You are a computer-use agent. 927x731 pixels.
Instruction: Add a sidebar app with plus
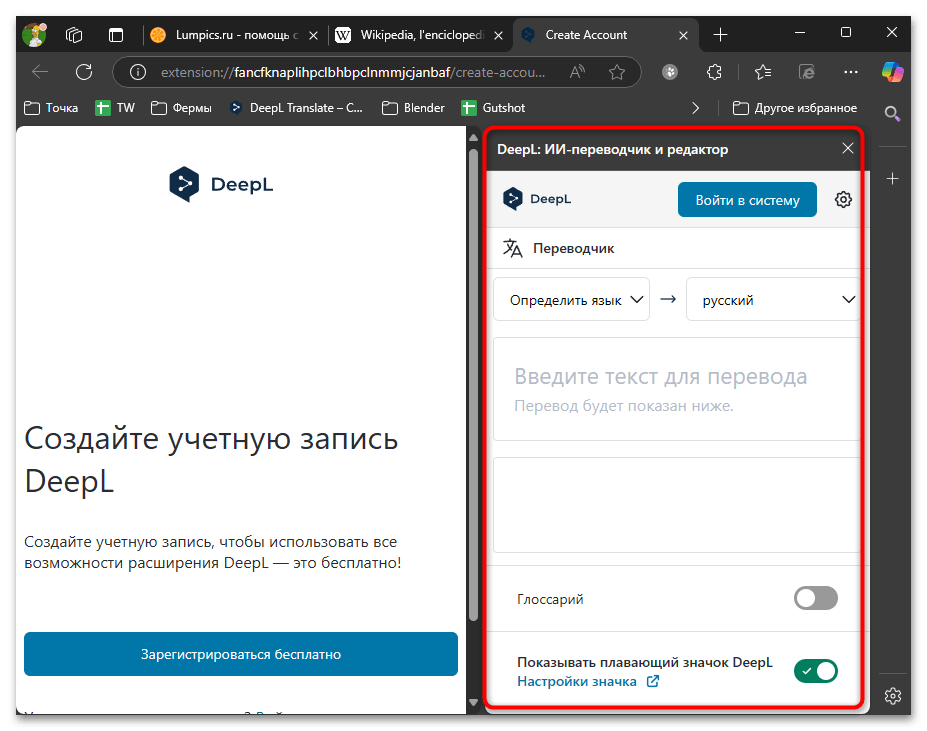point(893,179)
